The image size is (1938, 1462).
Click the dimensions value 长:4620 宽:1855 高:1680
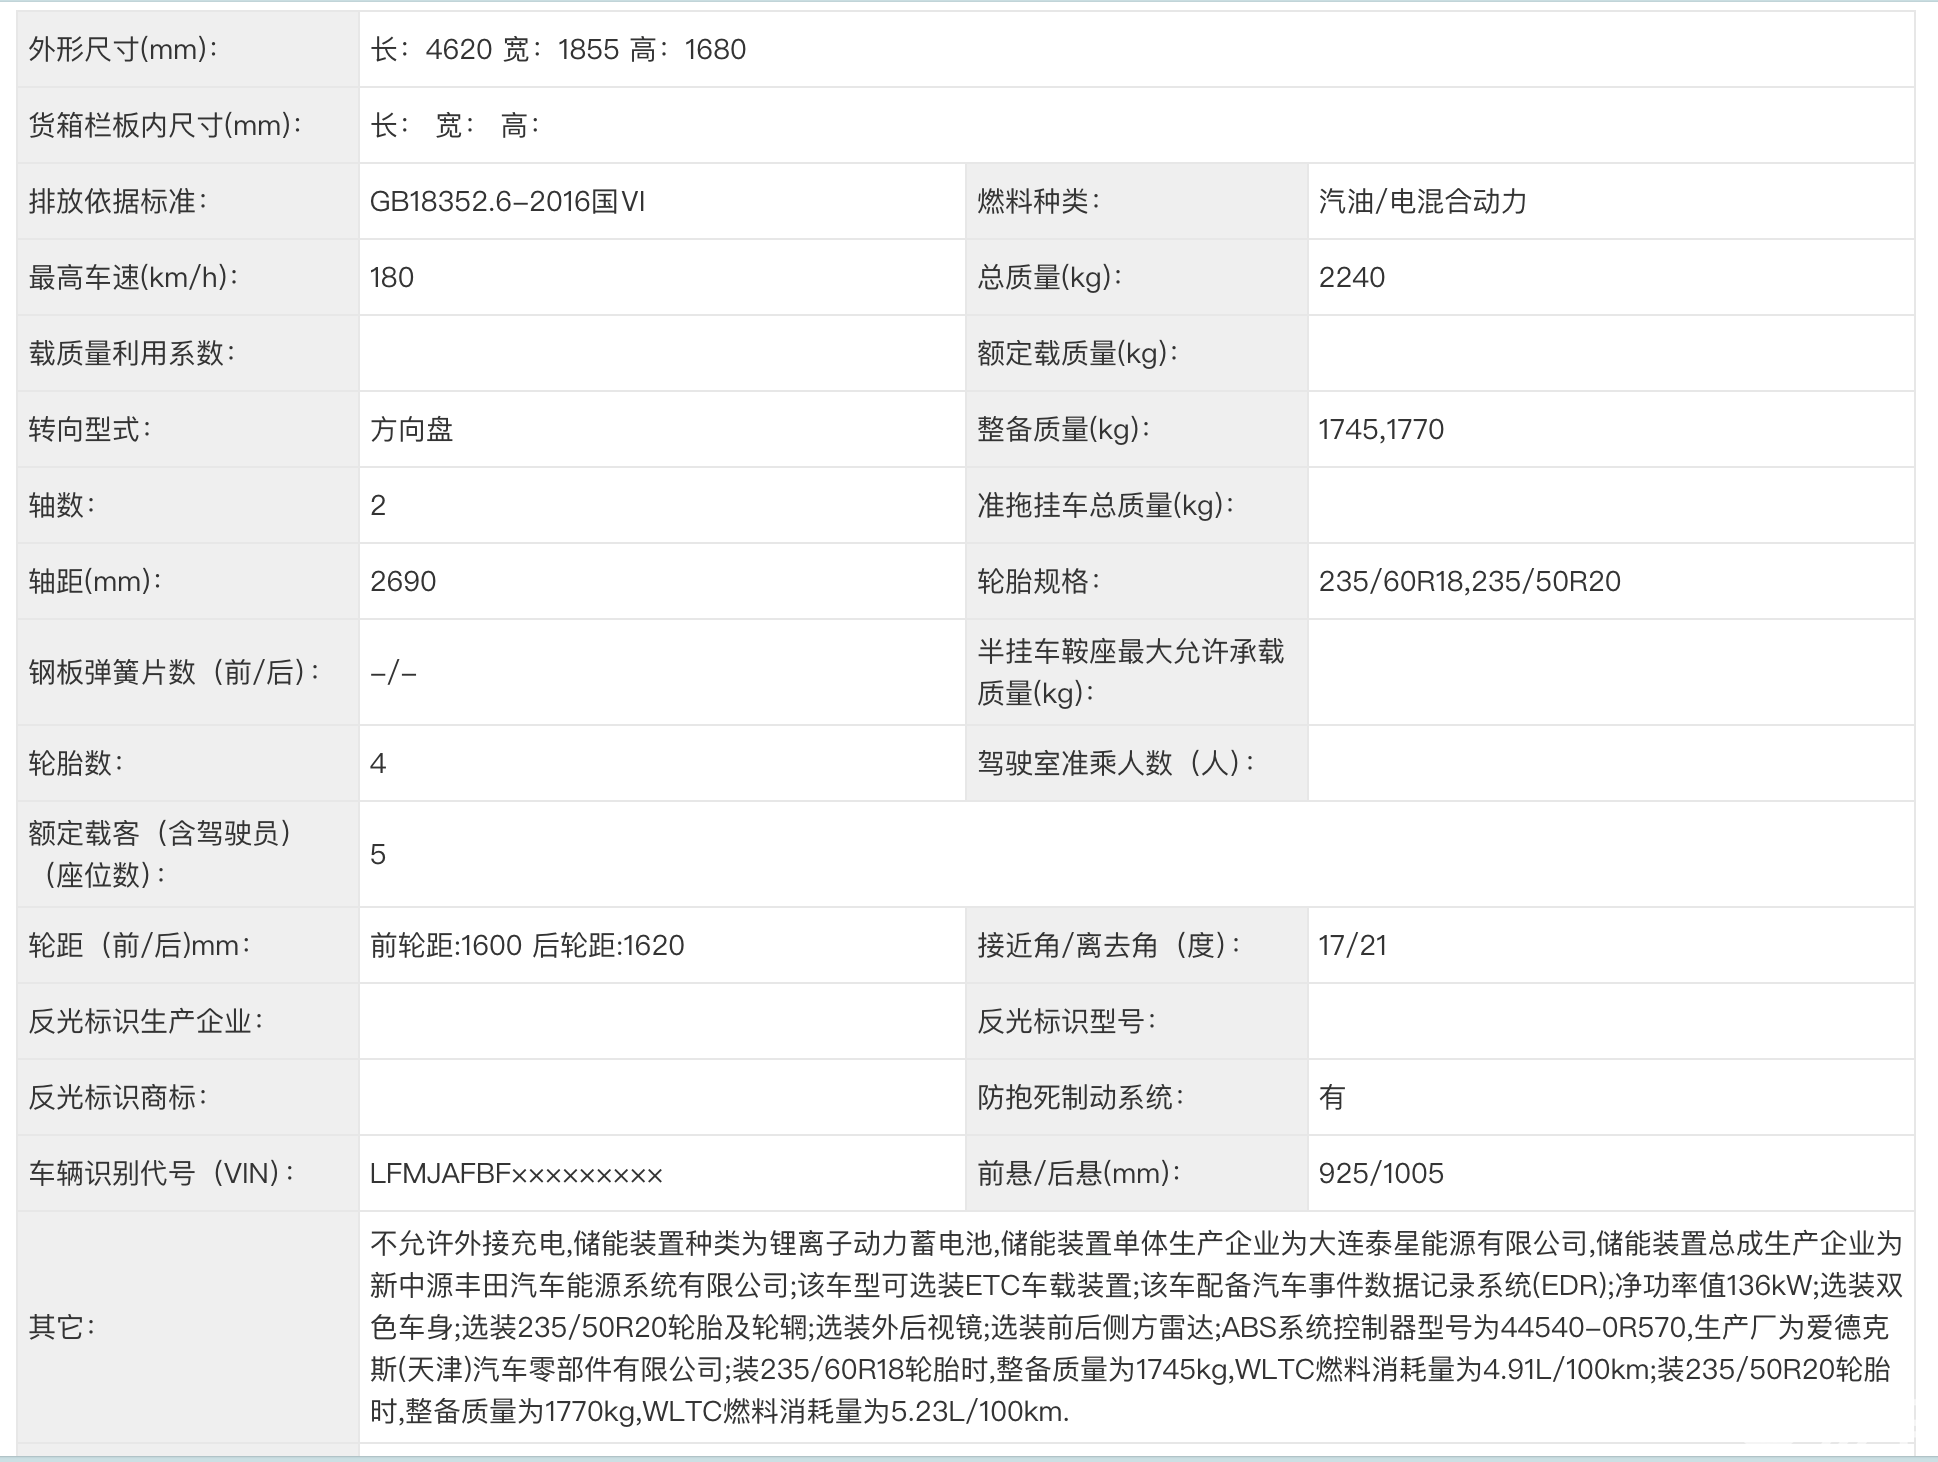coord(558,49)
